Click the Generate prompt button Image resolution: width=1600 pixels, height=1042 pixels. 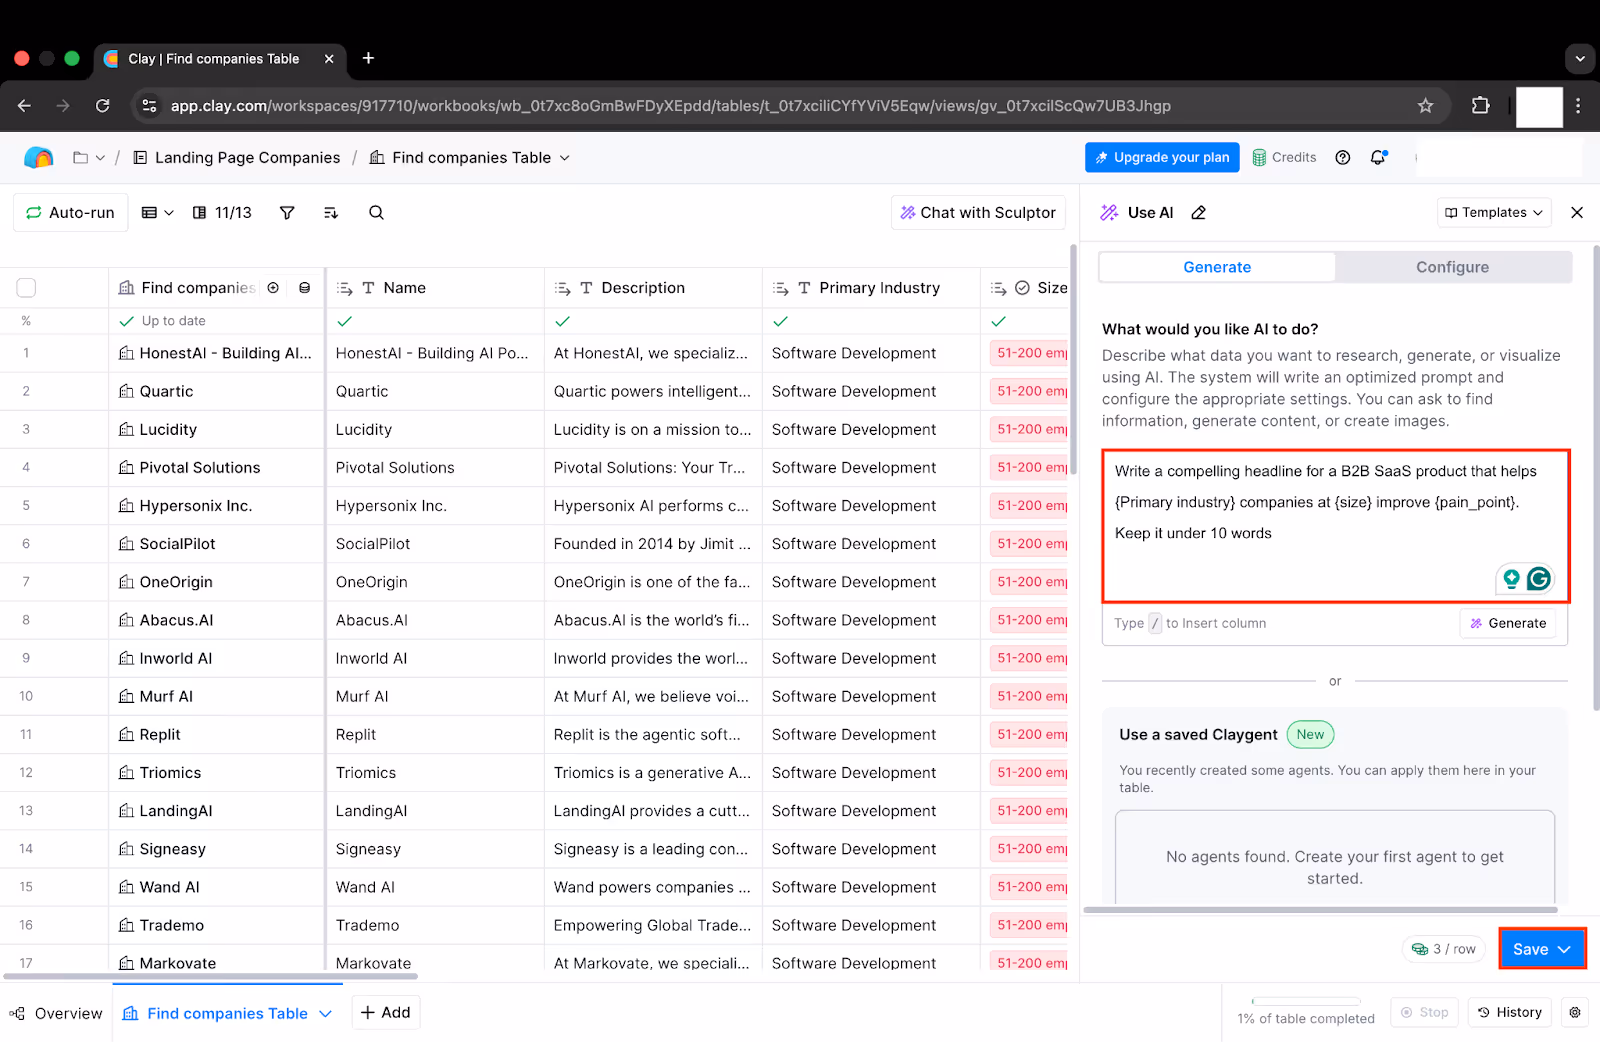pyautogui.click(x=1508, y=623)
